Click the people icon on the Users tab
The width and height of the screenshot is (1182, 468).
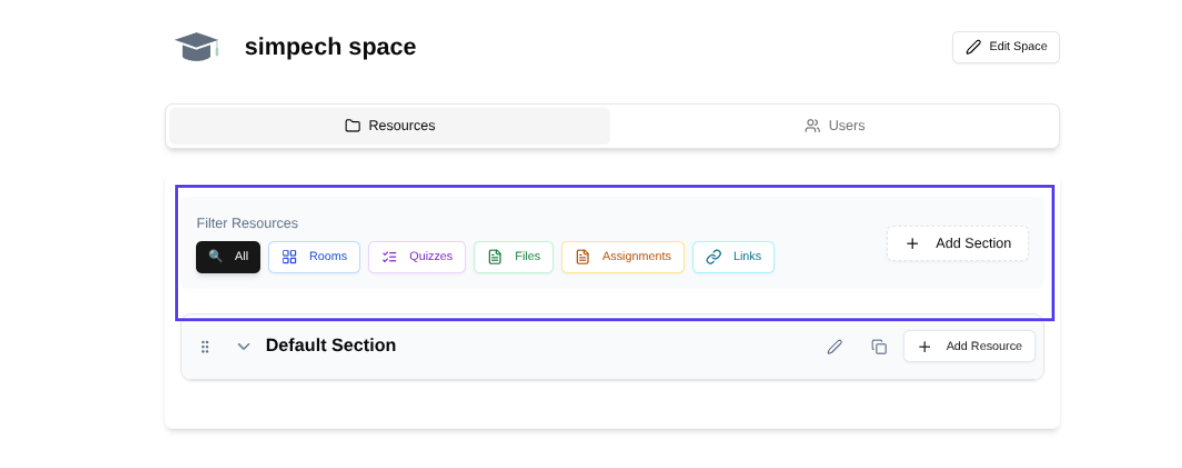[812, 126]
